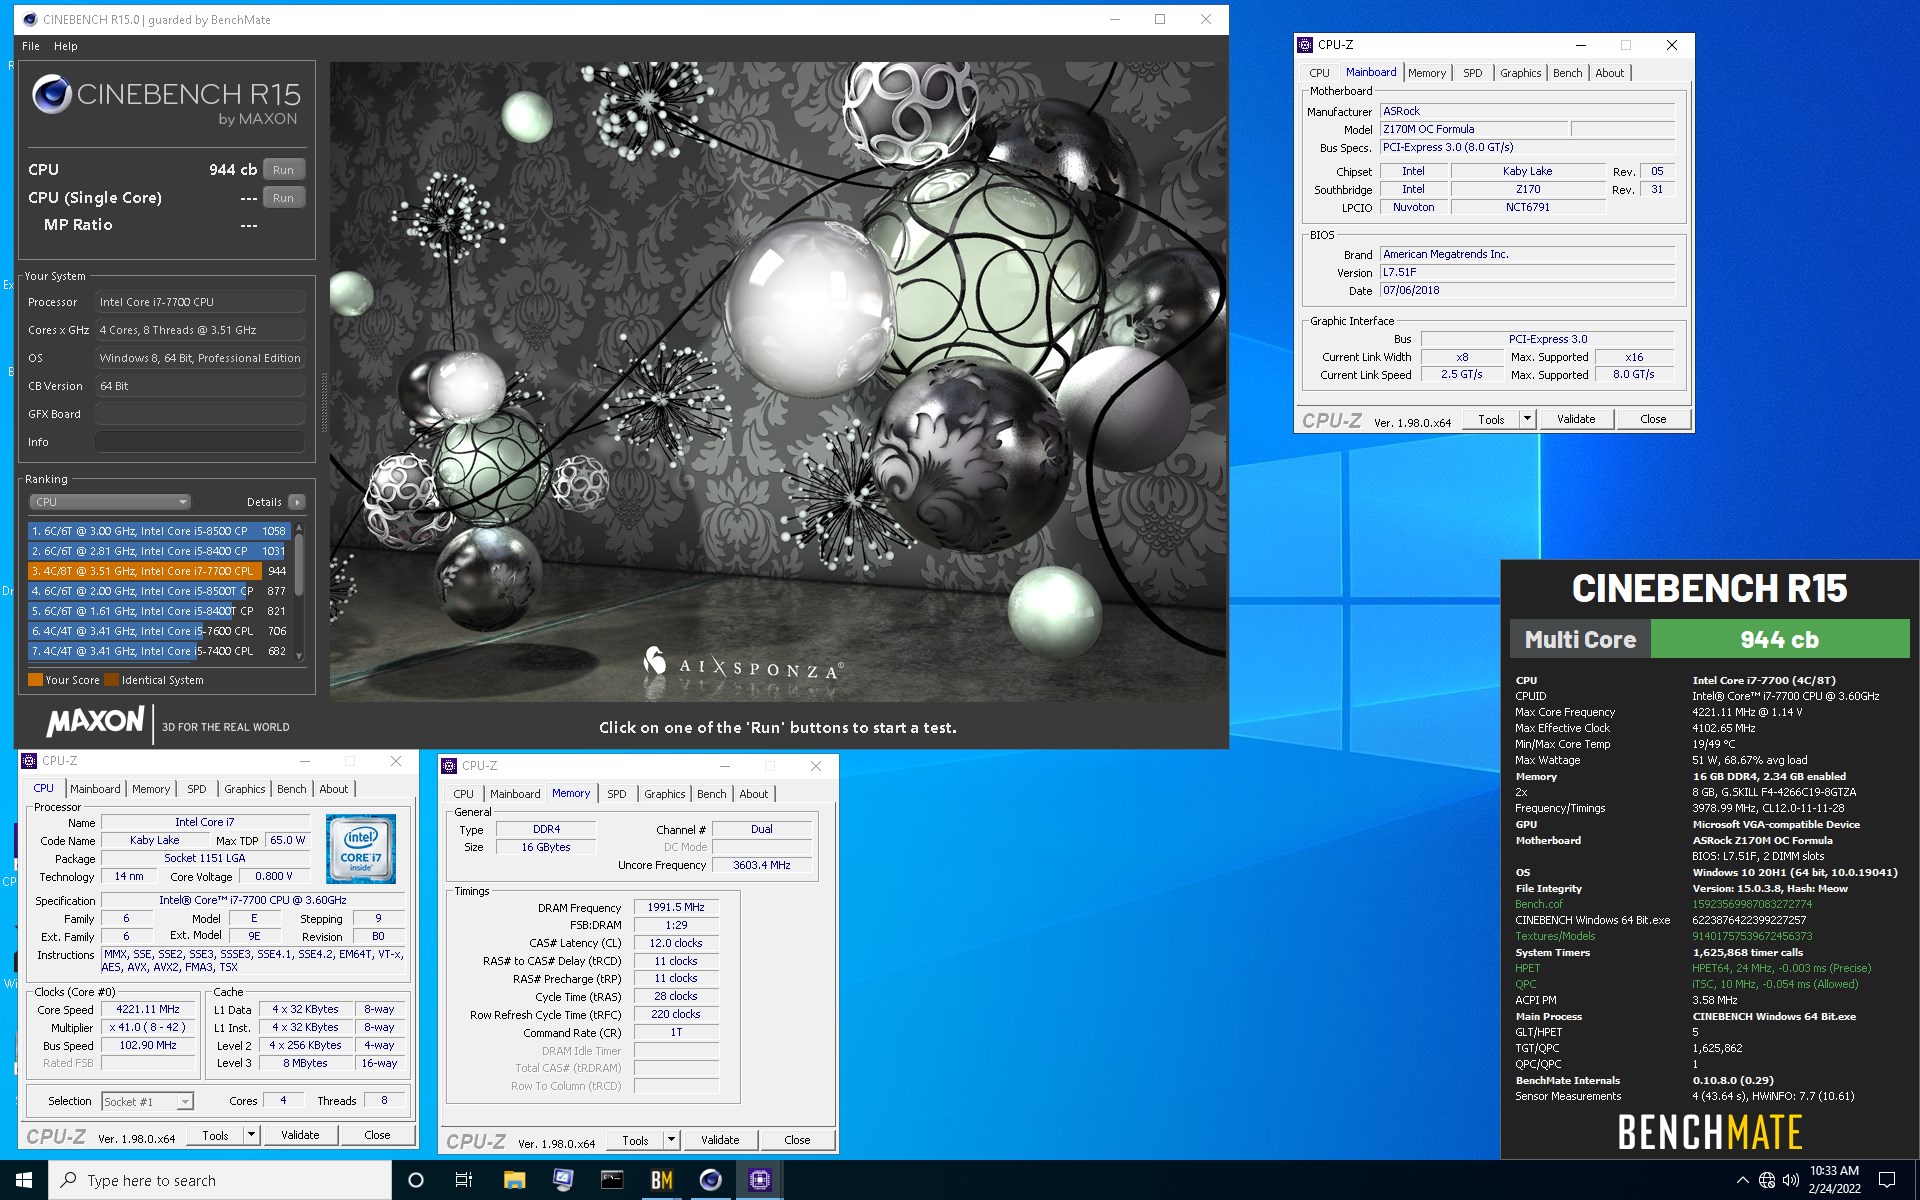Screen dimensions: 1920x1200
Task: Click the rendered Cinebench scene image
Action: (777, 382)
